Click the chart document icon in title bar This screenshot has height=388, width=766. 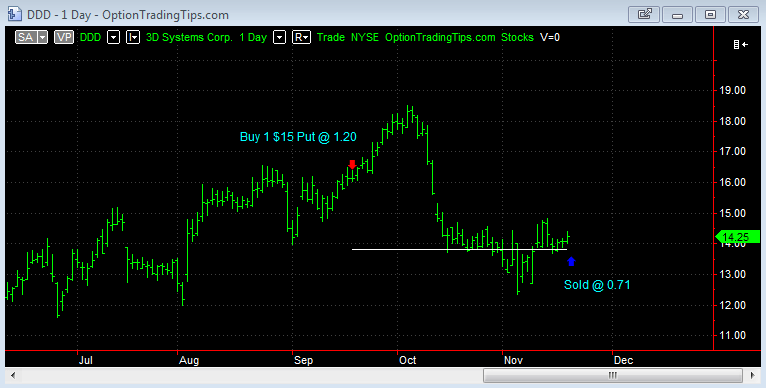tap(15, 14)
